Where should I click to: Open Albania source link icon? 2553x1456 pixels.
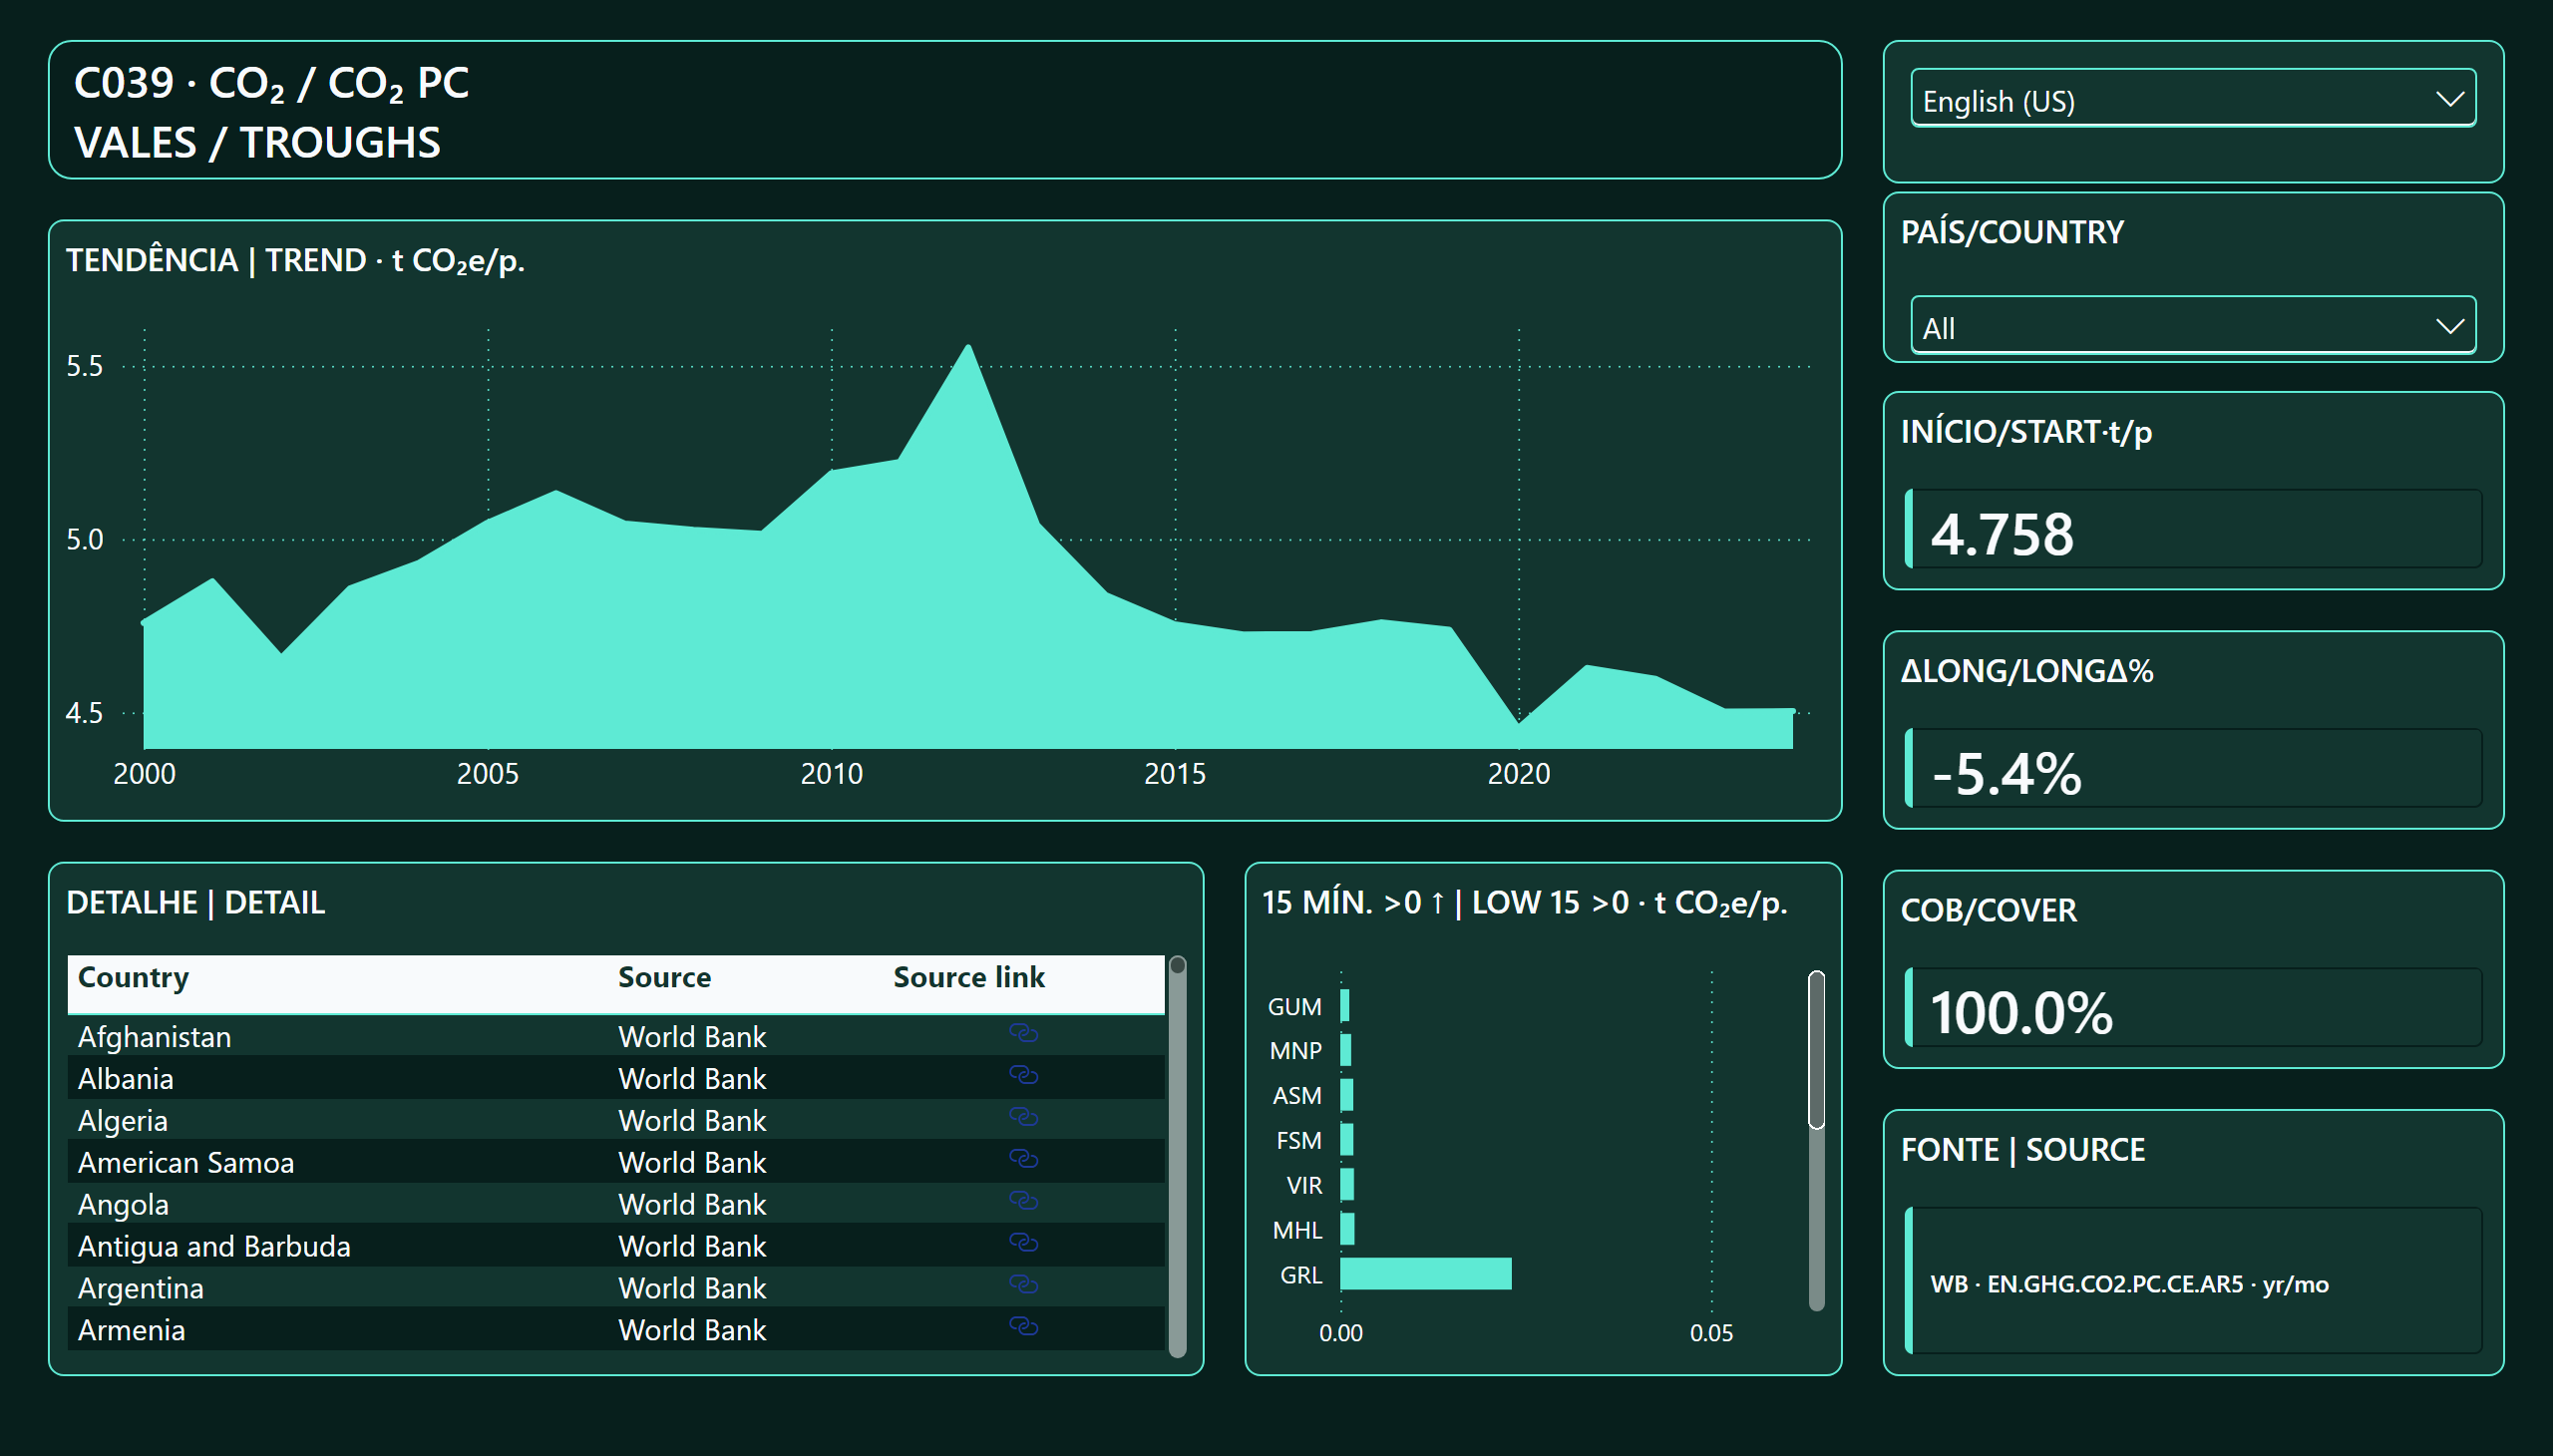[1023, 1075]
